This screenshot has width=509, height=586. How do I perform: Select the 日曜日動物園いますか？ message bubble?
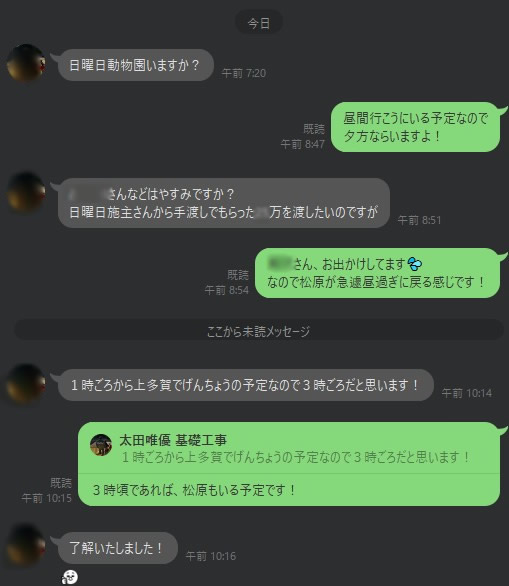(x=136, y=65)
